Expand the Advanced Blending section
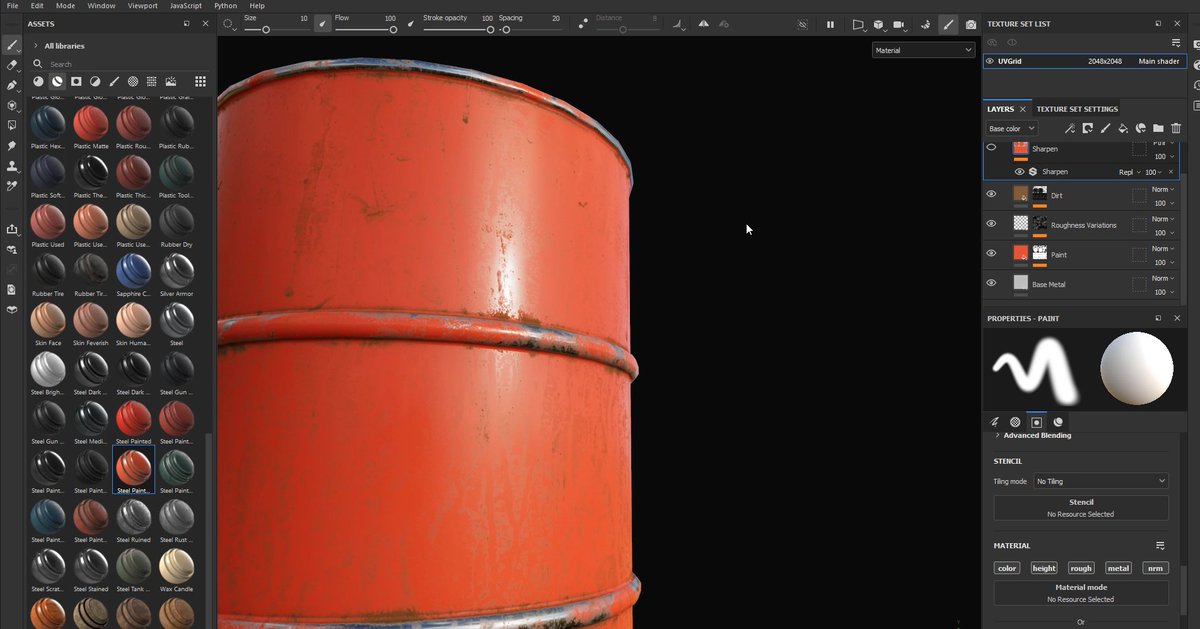The image size is (1200, 629). click(1032, 435)
